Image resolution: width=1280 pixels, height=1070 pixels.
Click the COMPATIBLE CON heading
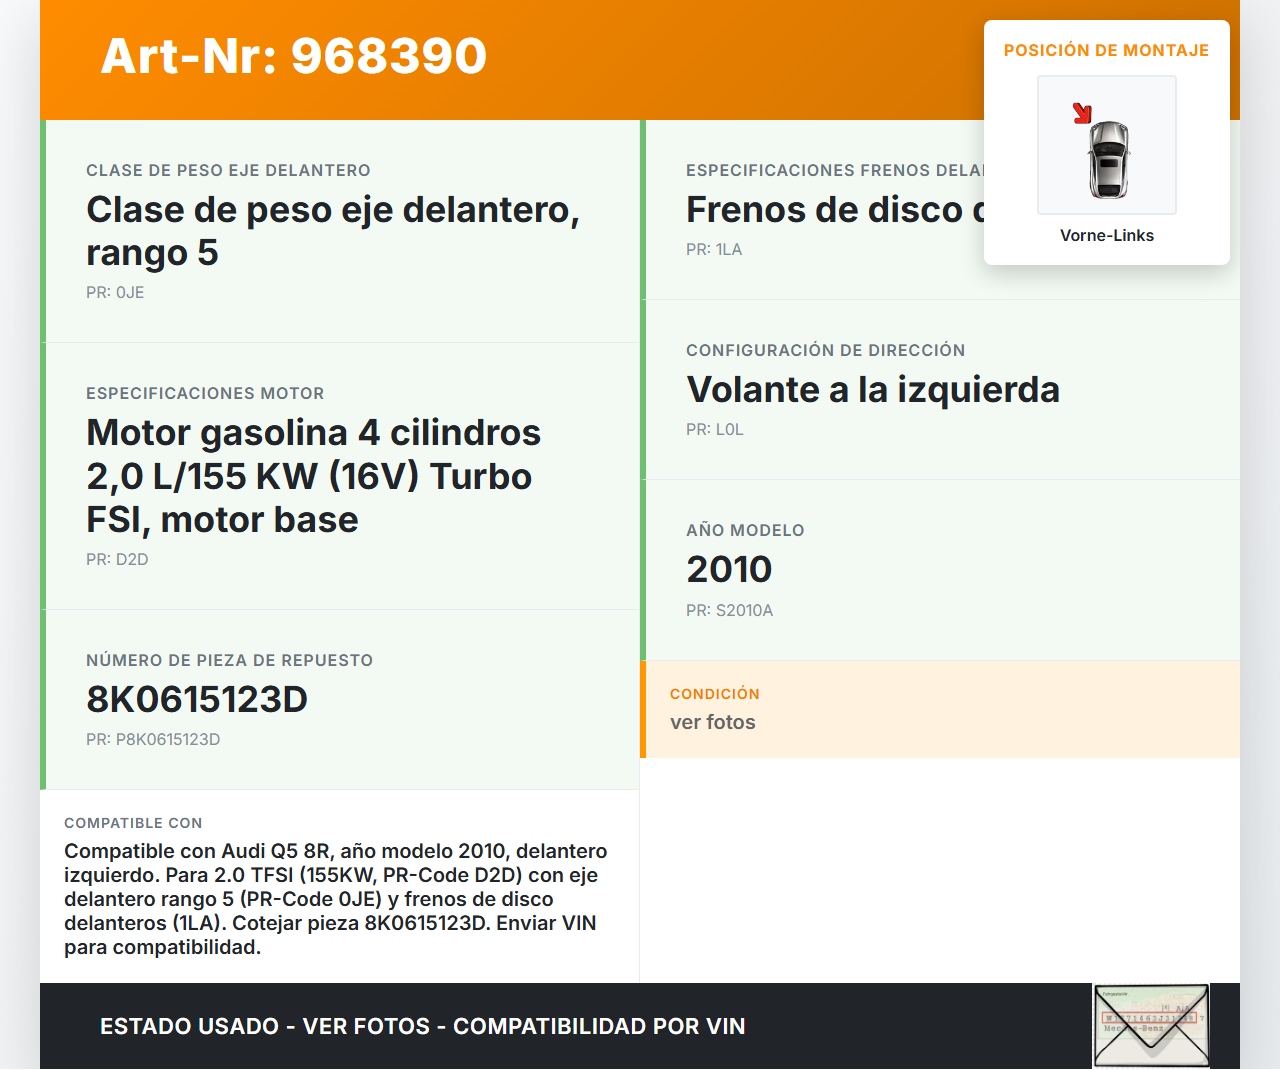click(133, 823)
